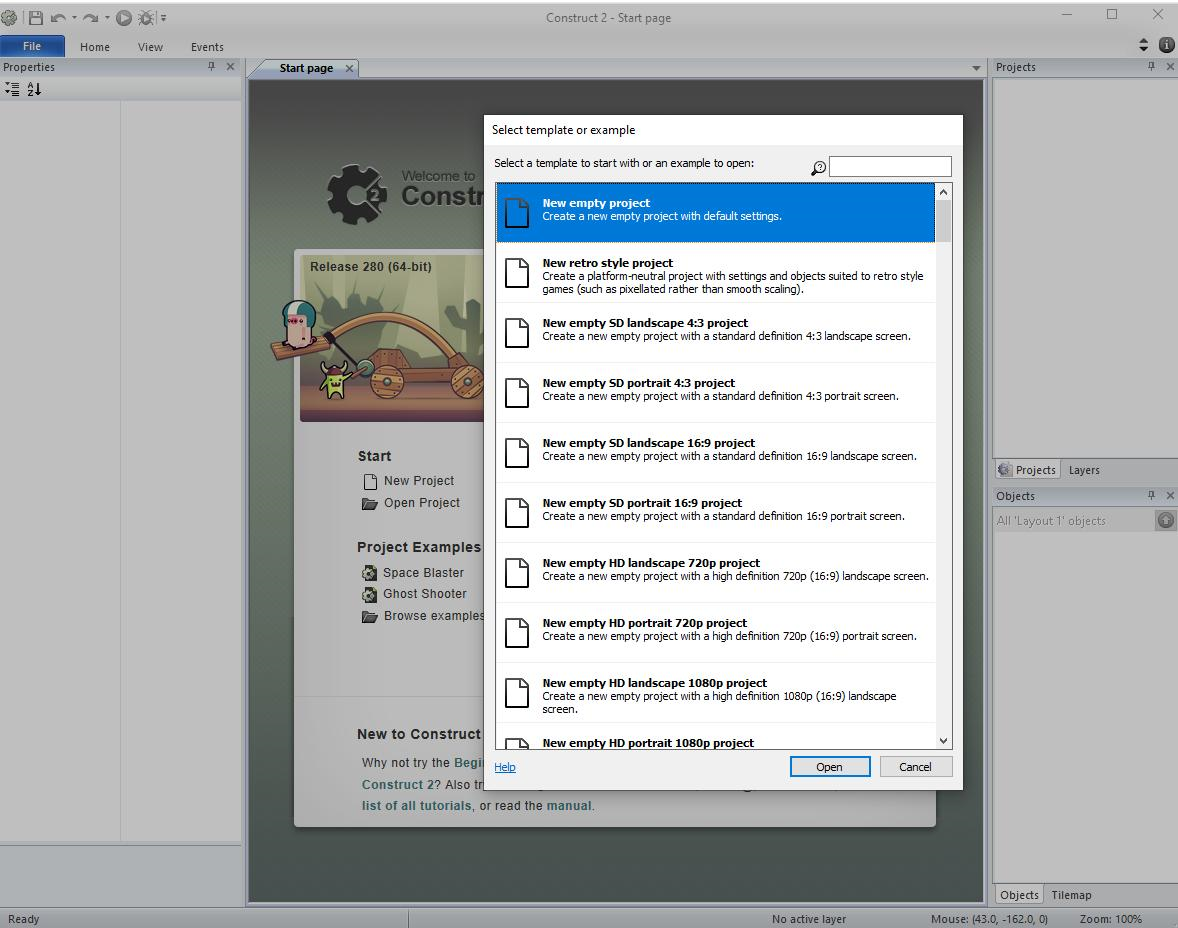
Task: Open the Redo history dropdown arrow
Action: (x=106, y=17)
